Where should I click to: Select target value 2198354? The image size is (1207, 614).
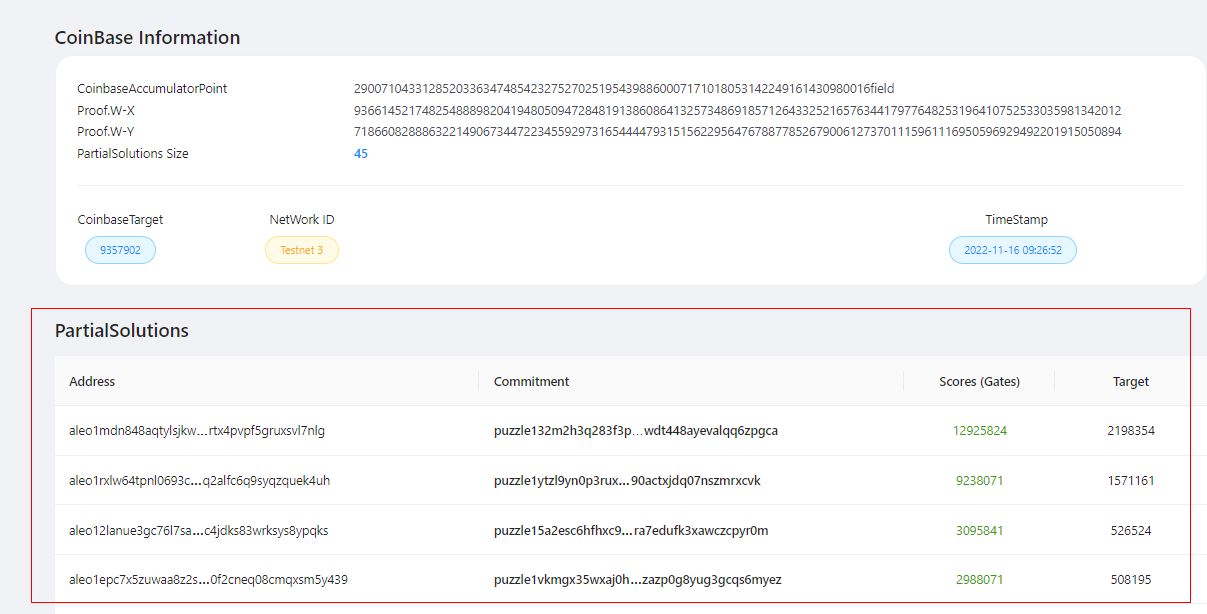pyautogui.click(x=1131, y=431)
